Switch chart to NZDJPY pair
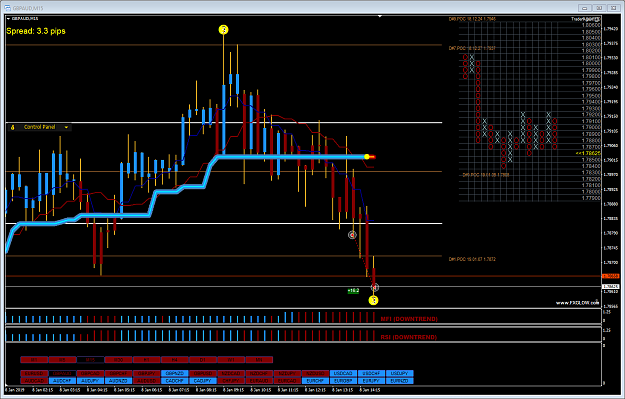Screen dimensions: 625x399 [x=287, y=373]
